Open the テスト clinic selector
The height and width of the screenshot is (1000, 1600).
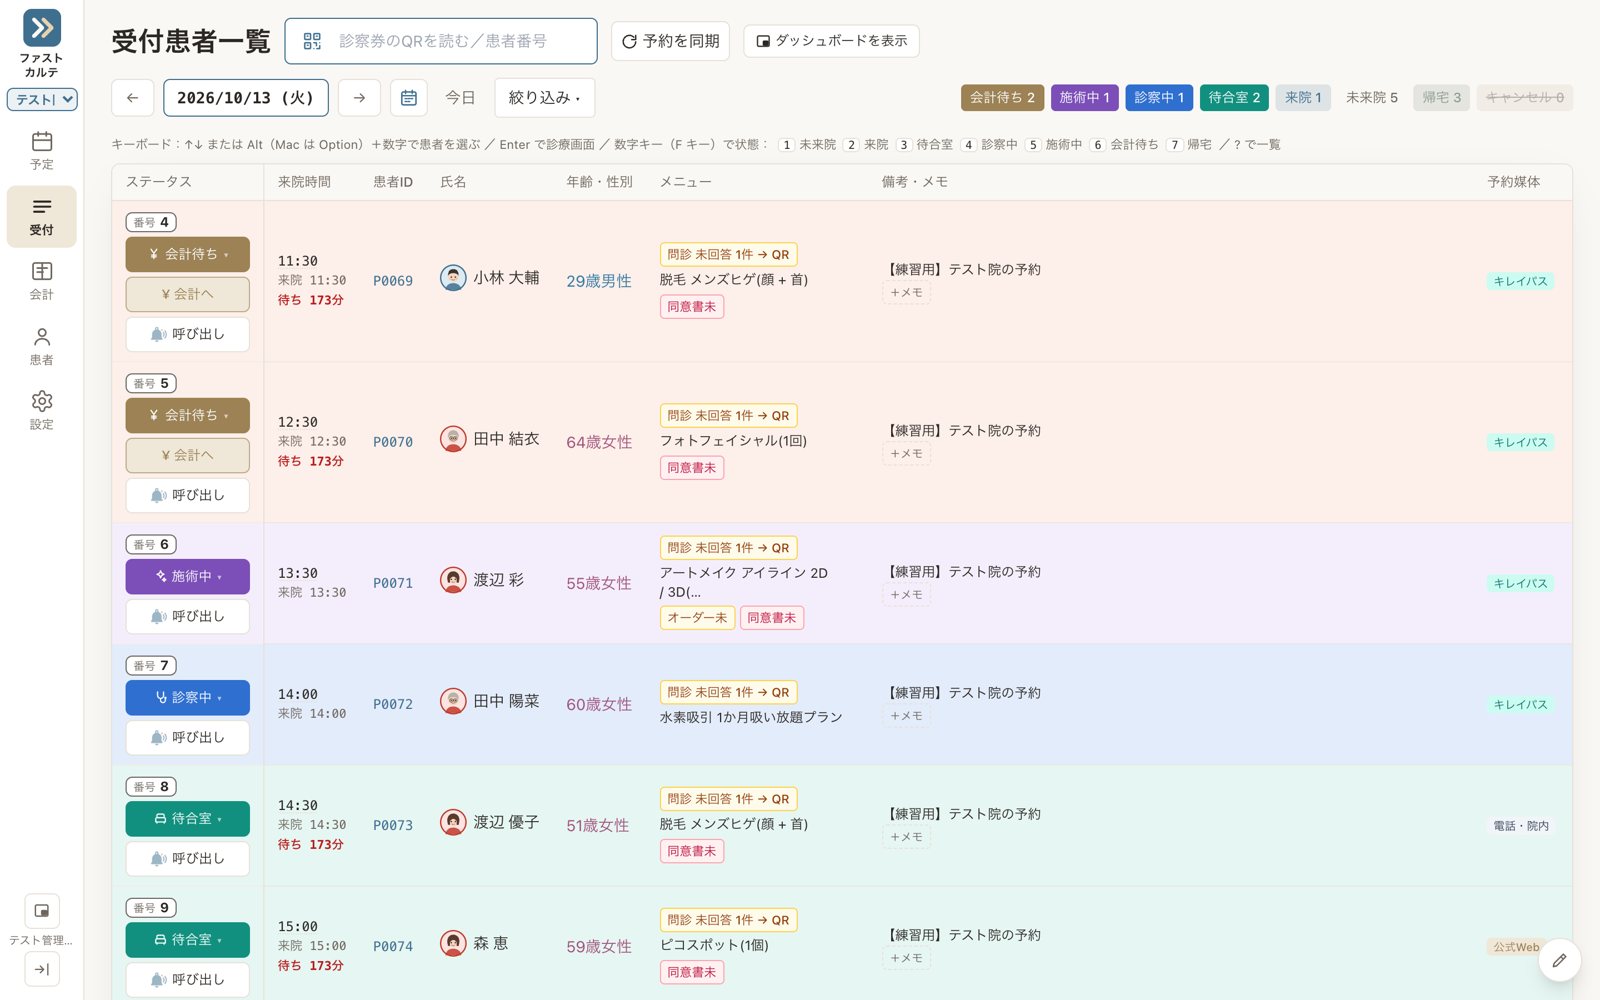(42, 99)
